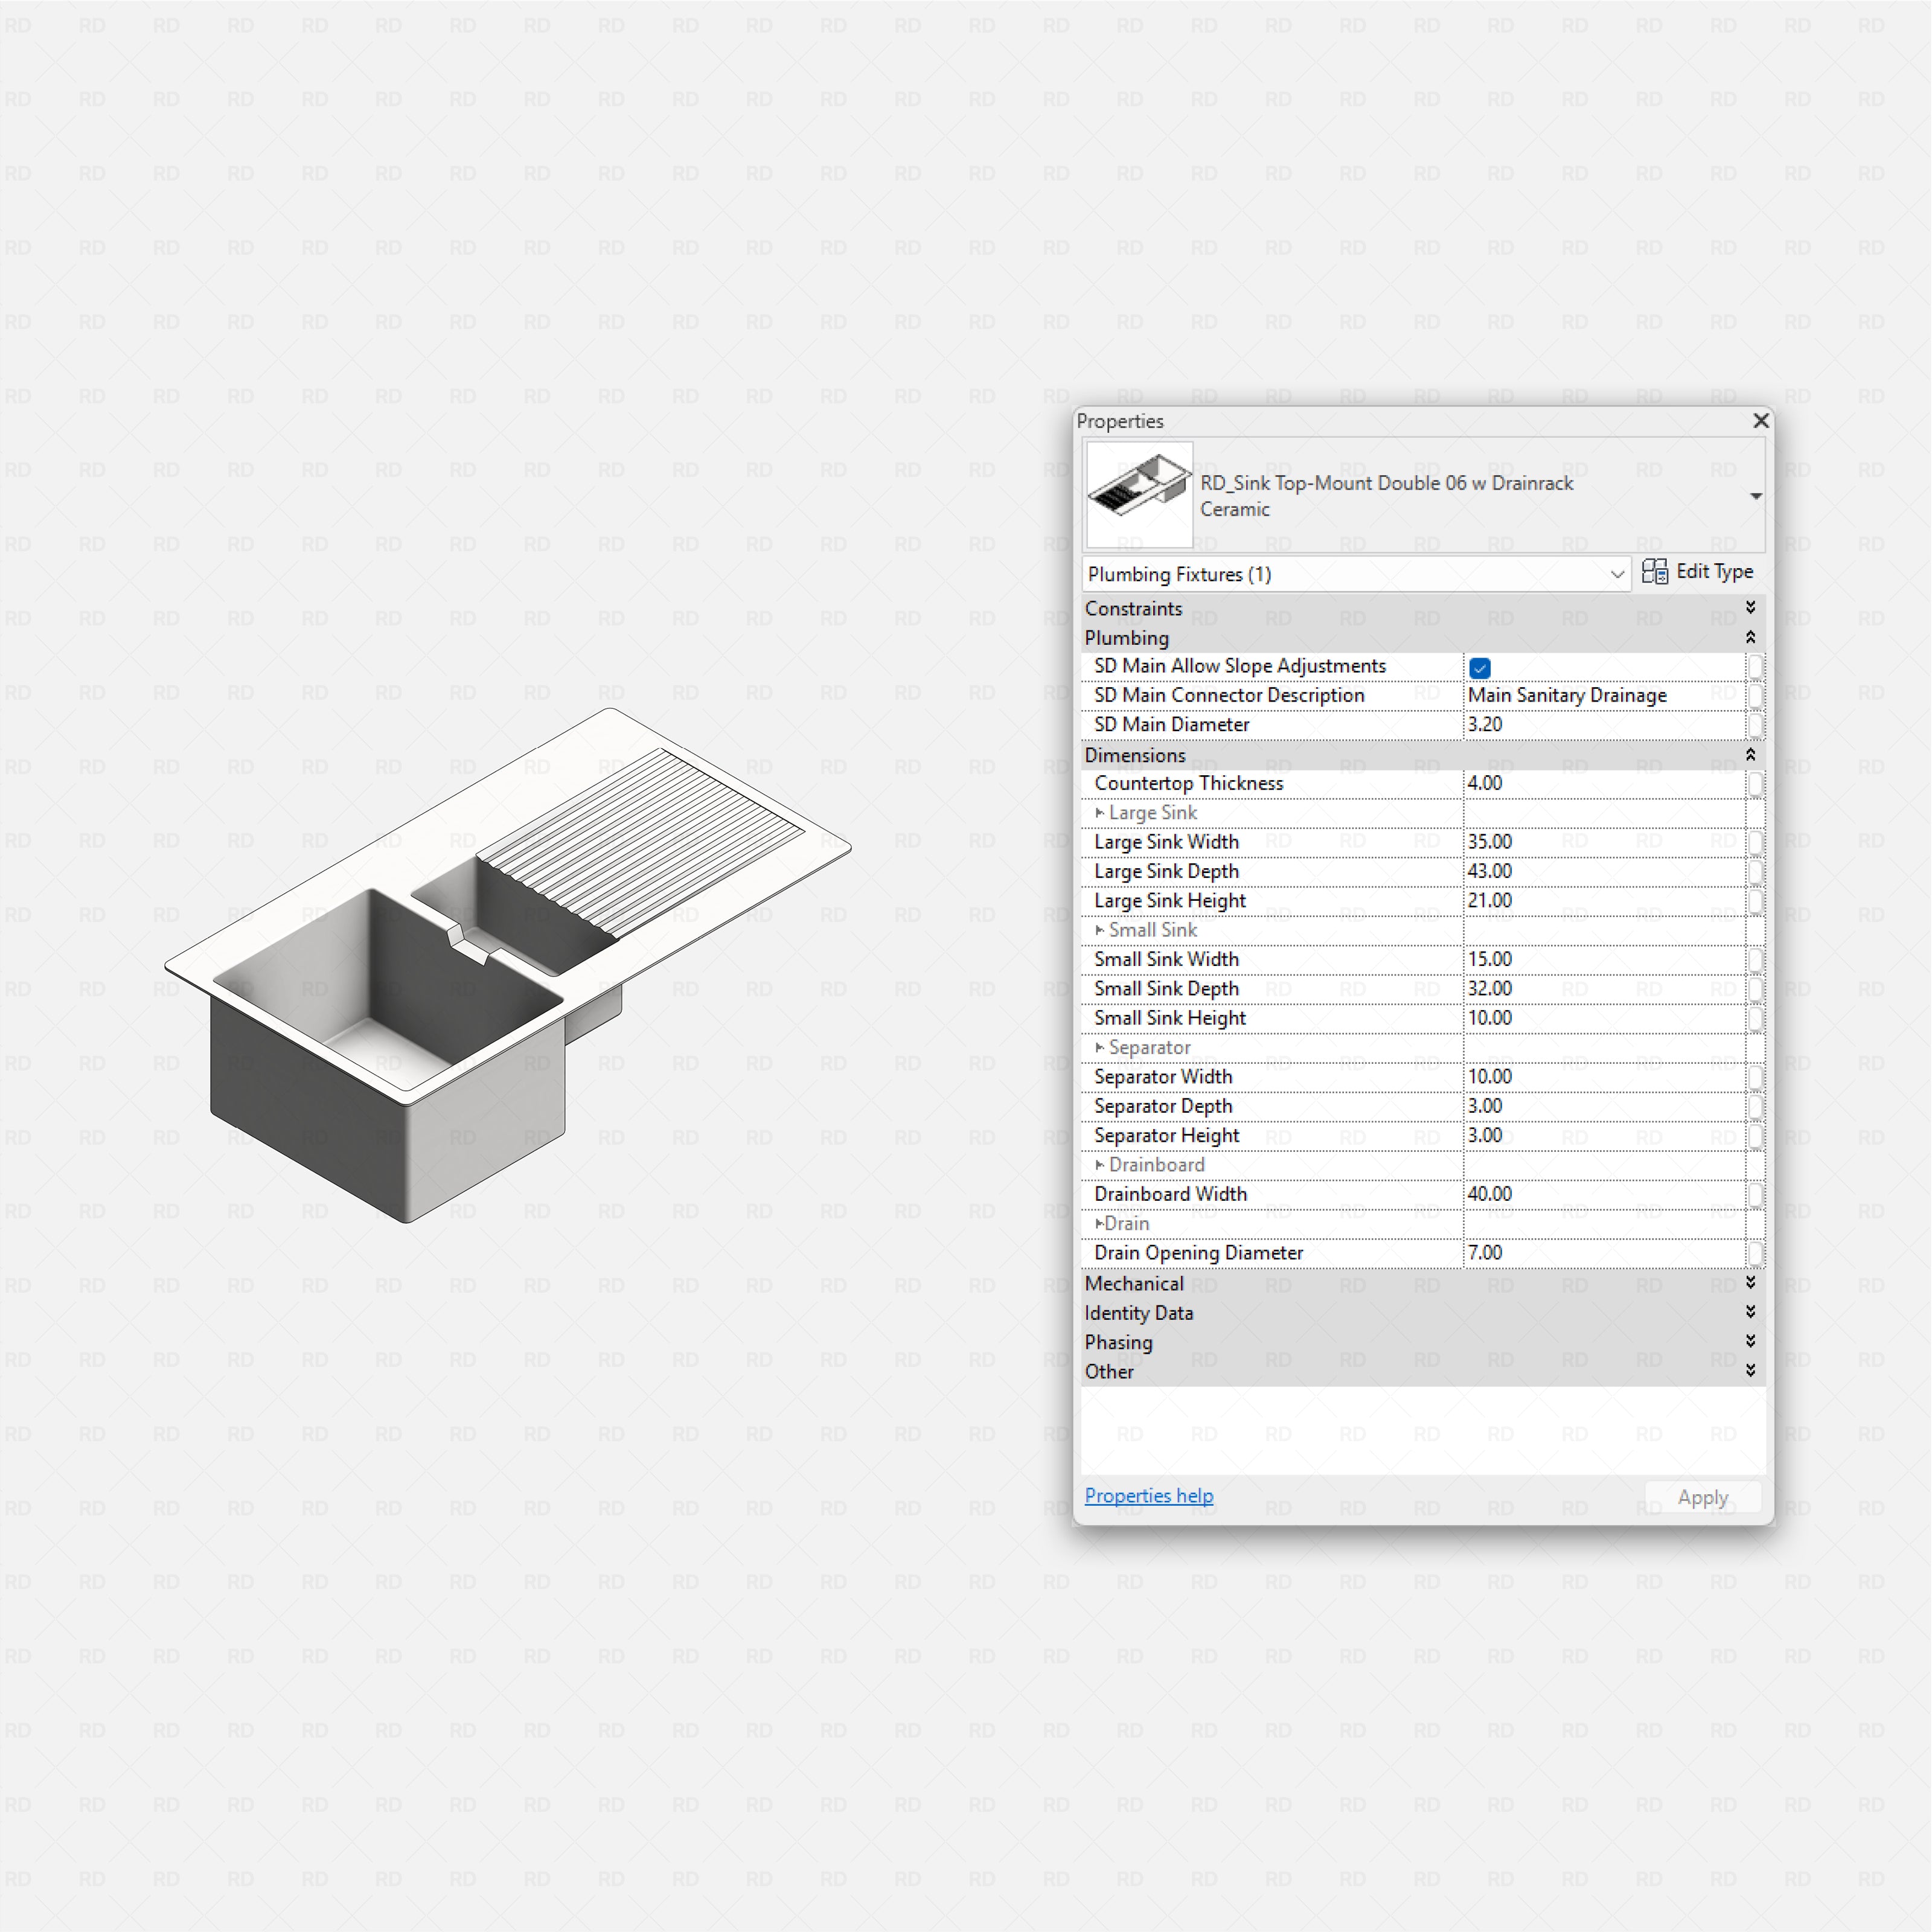
Task: Close the Properties palette
Action: click(1760, 421)
